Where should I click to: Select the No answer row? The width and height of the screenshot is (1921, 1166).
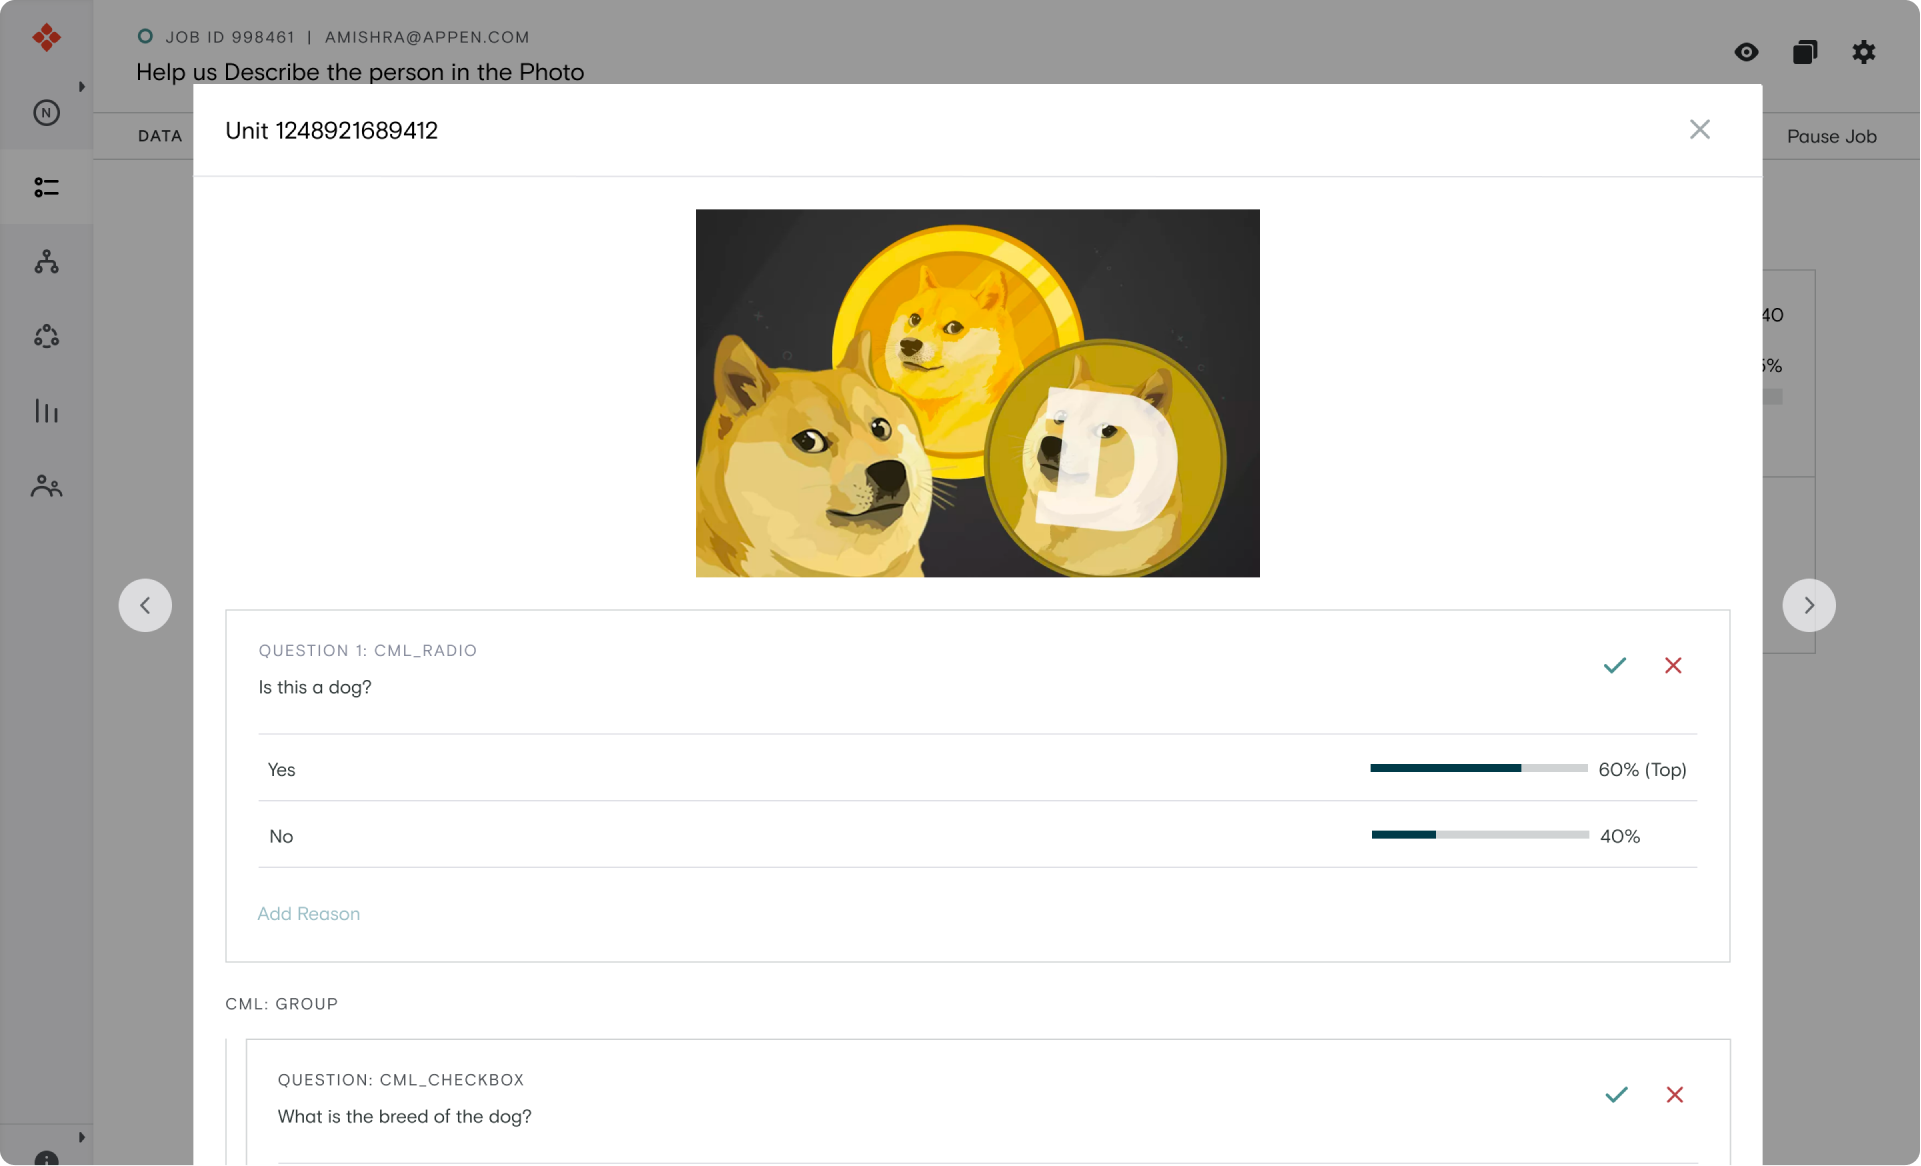pos(977,835)
